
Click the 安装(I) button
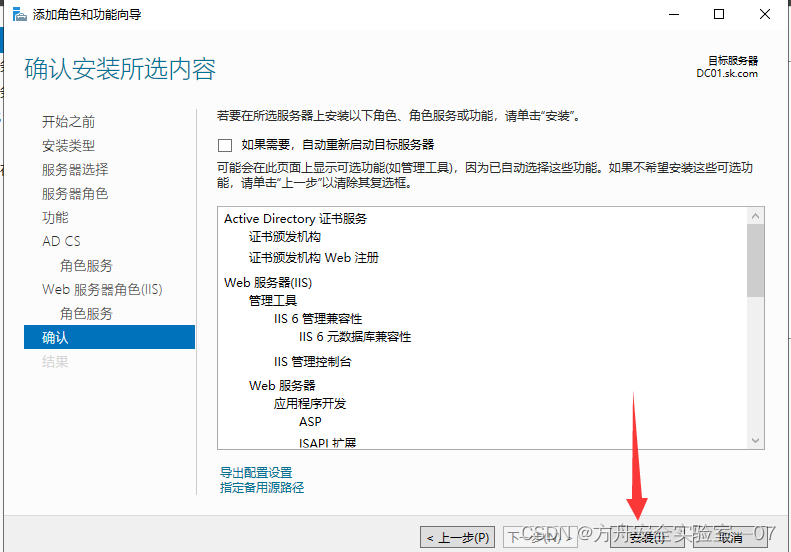pyautogui.click(x=647, y=537)
